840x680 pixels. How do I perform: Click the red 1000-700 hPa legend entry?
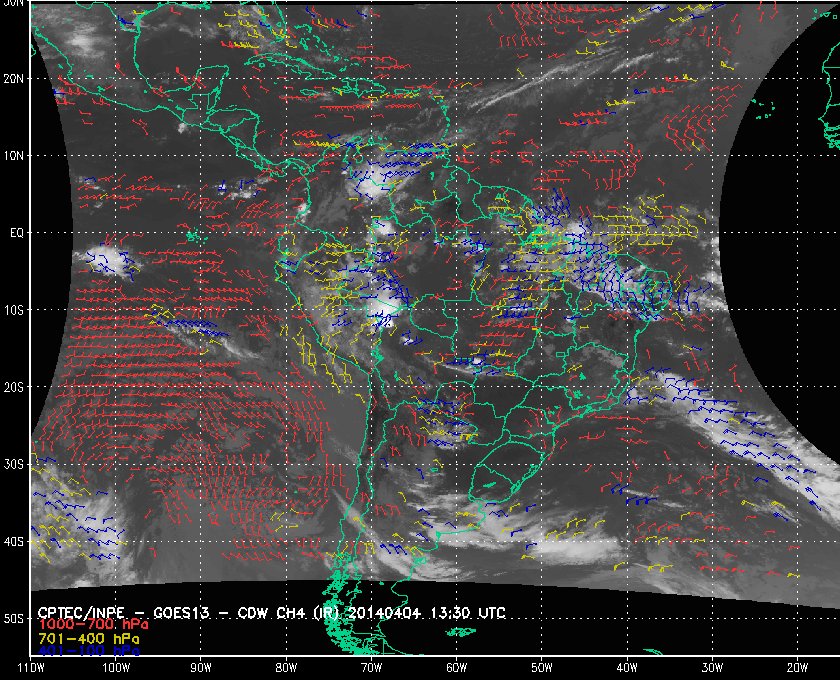93,625
